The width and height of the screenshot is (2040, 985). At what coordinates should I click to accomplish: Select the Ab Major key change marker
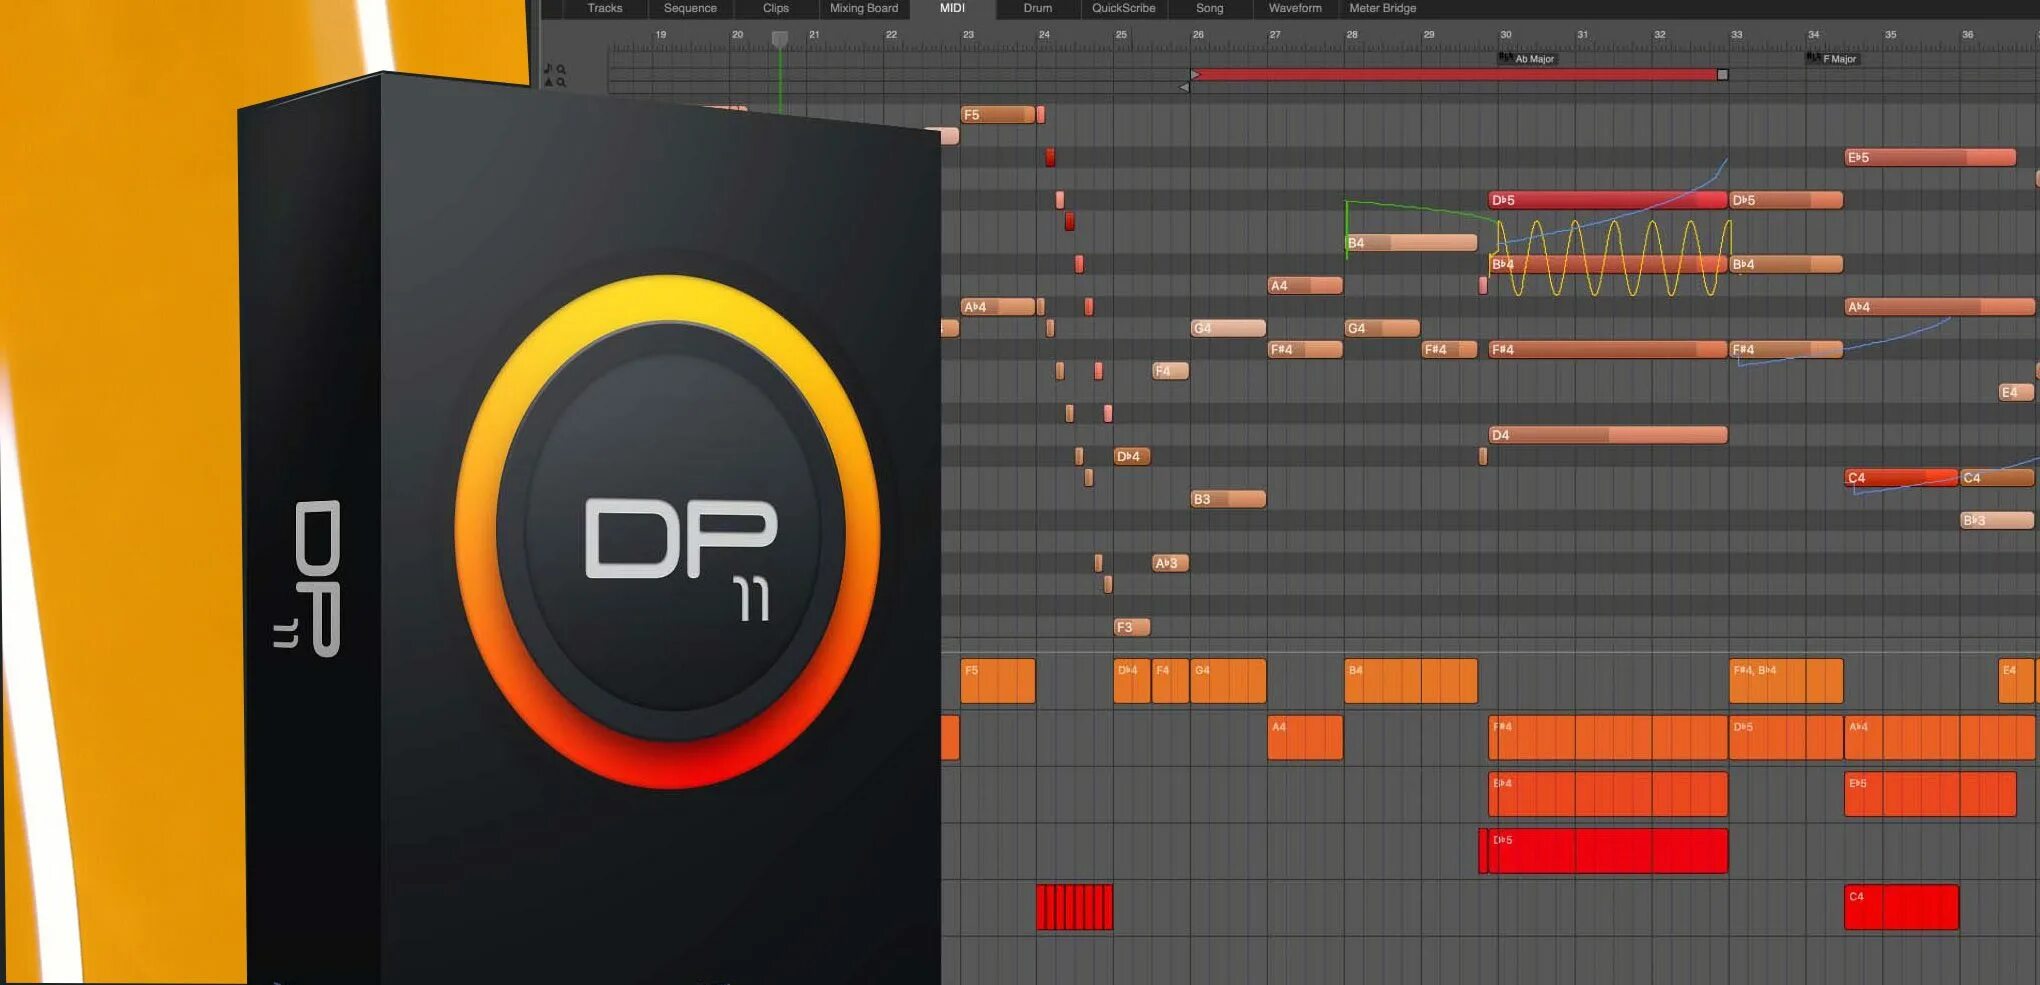1527,59
